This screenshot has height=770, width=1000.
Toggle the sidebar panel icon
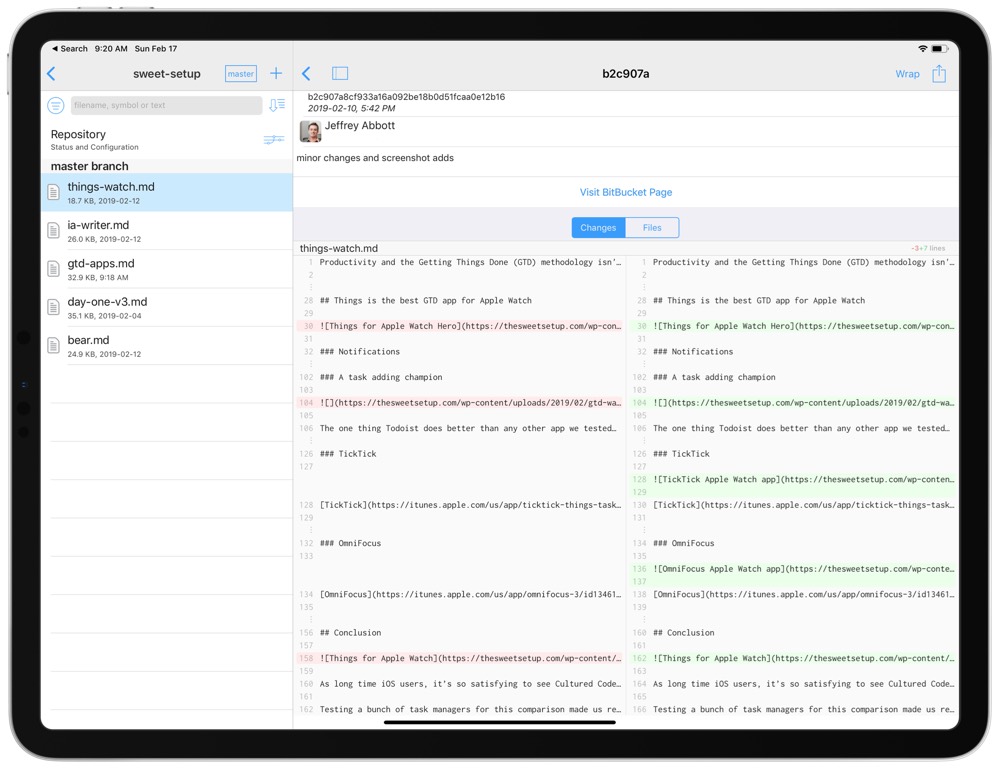pos(340,73)
